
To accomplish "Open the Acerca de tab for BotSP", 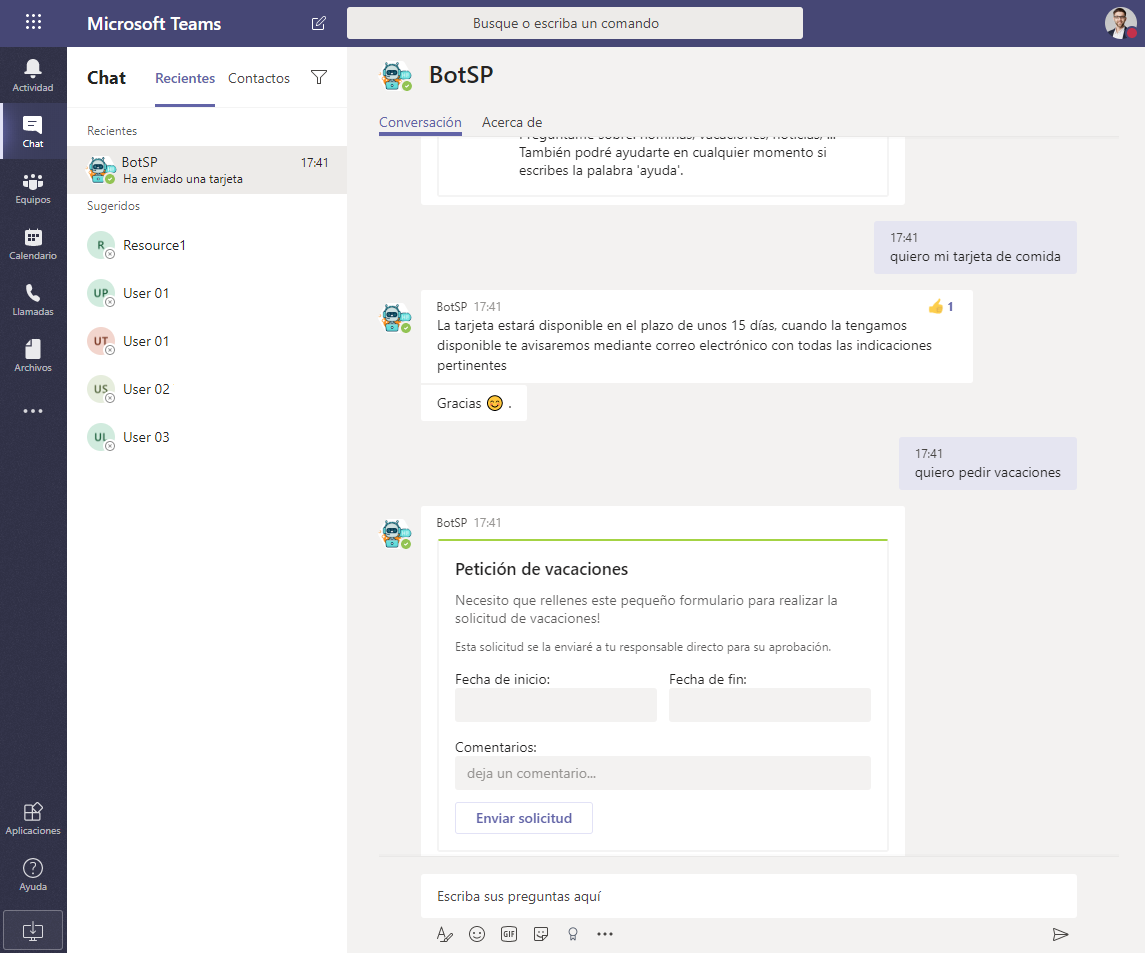I will (x=512, y=122).
